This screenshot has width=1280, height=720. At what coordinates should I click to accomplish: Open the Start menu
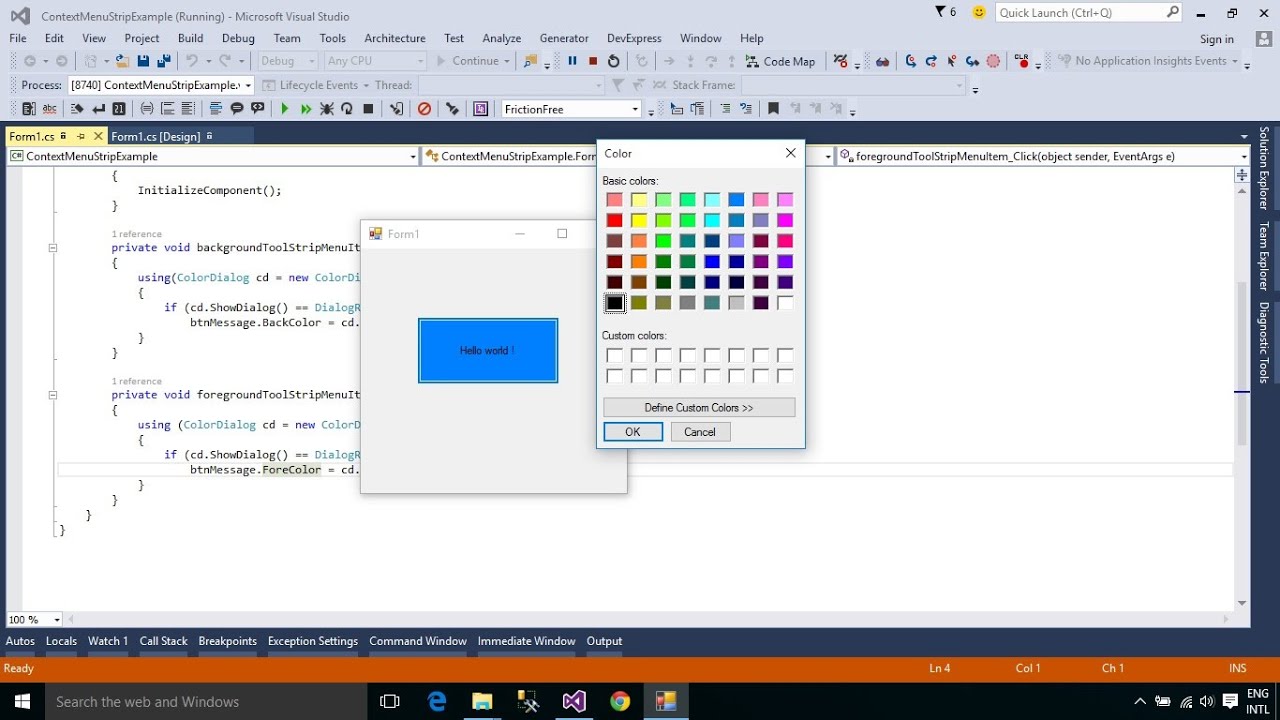pos(22,701)
